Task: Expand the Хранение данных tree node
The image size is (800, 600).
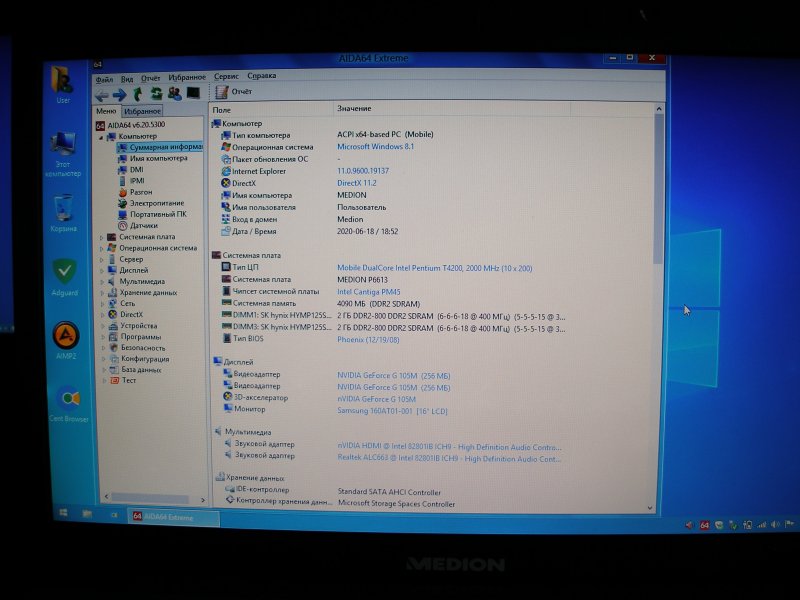Action: (x=101, y=292)
